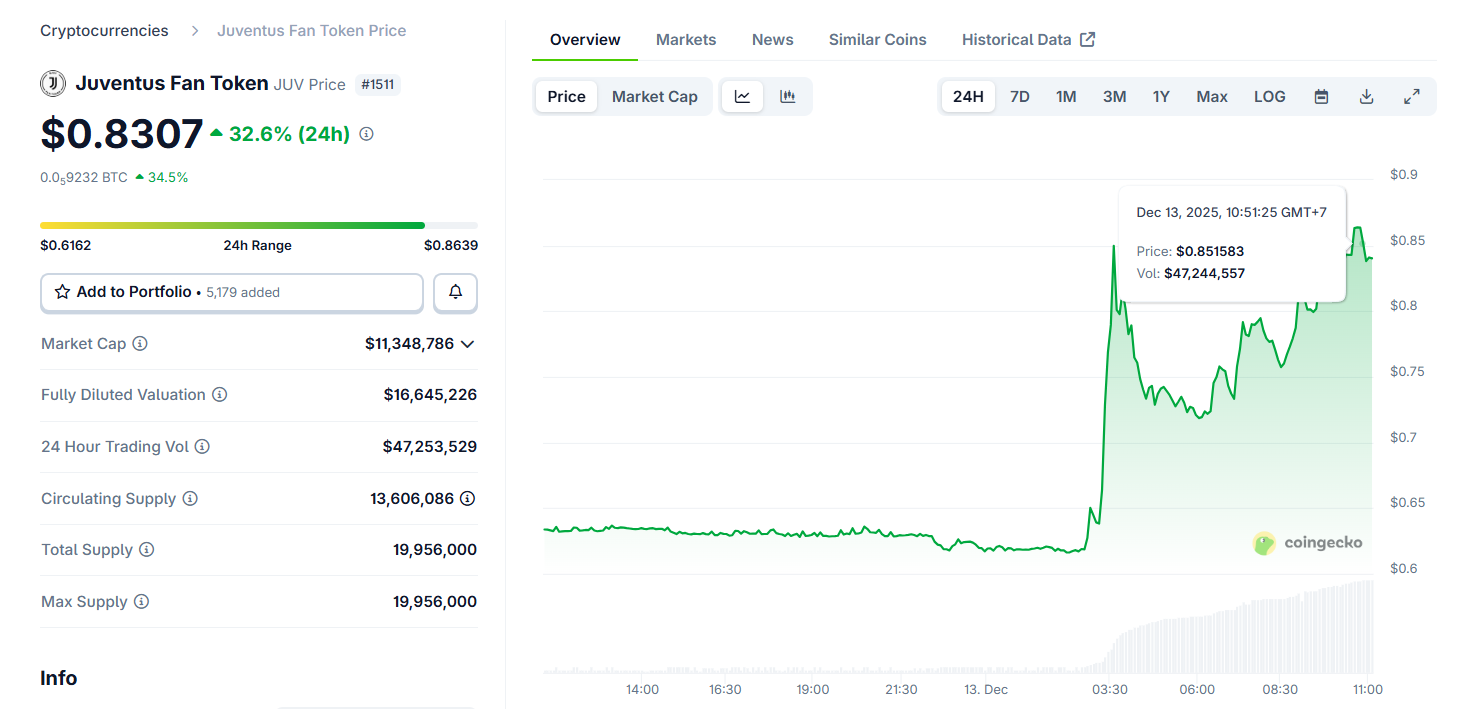The height and width of the screenshot is (709, 1464).
Task: Click the Juventus Fan Token logo
Action: click(x=52, y=83)
